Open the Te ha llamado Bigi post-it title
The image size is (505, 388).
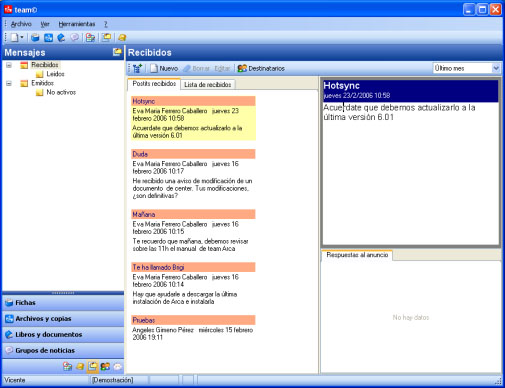pyautogui.click(x=193, y=267)
